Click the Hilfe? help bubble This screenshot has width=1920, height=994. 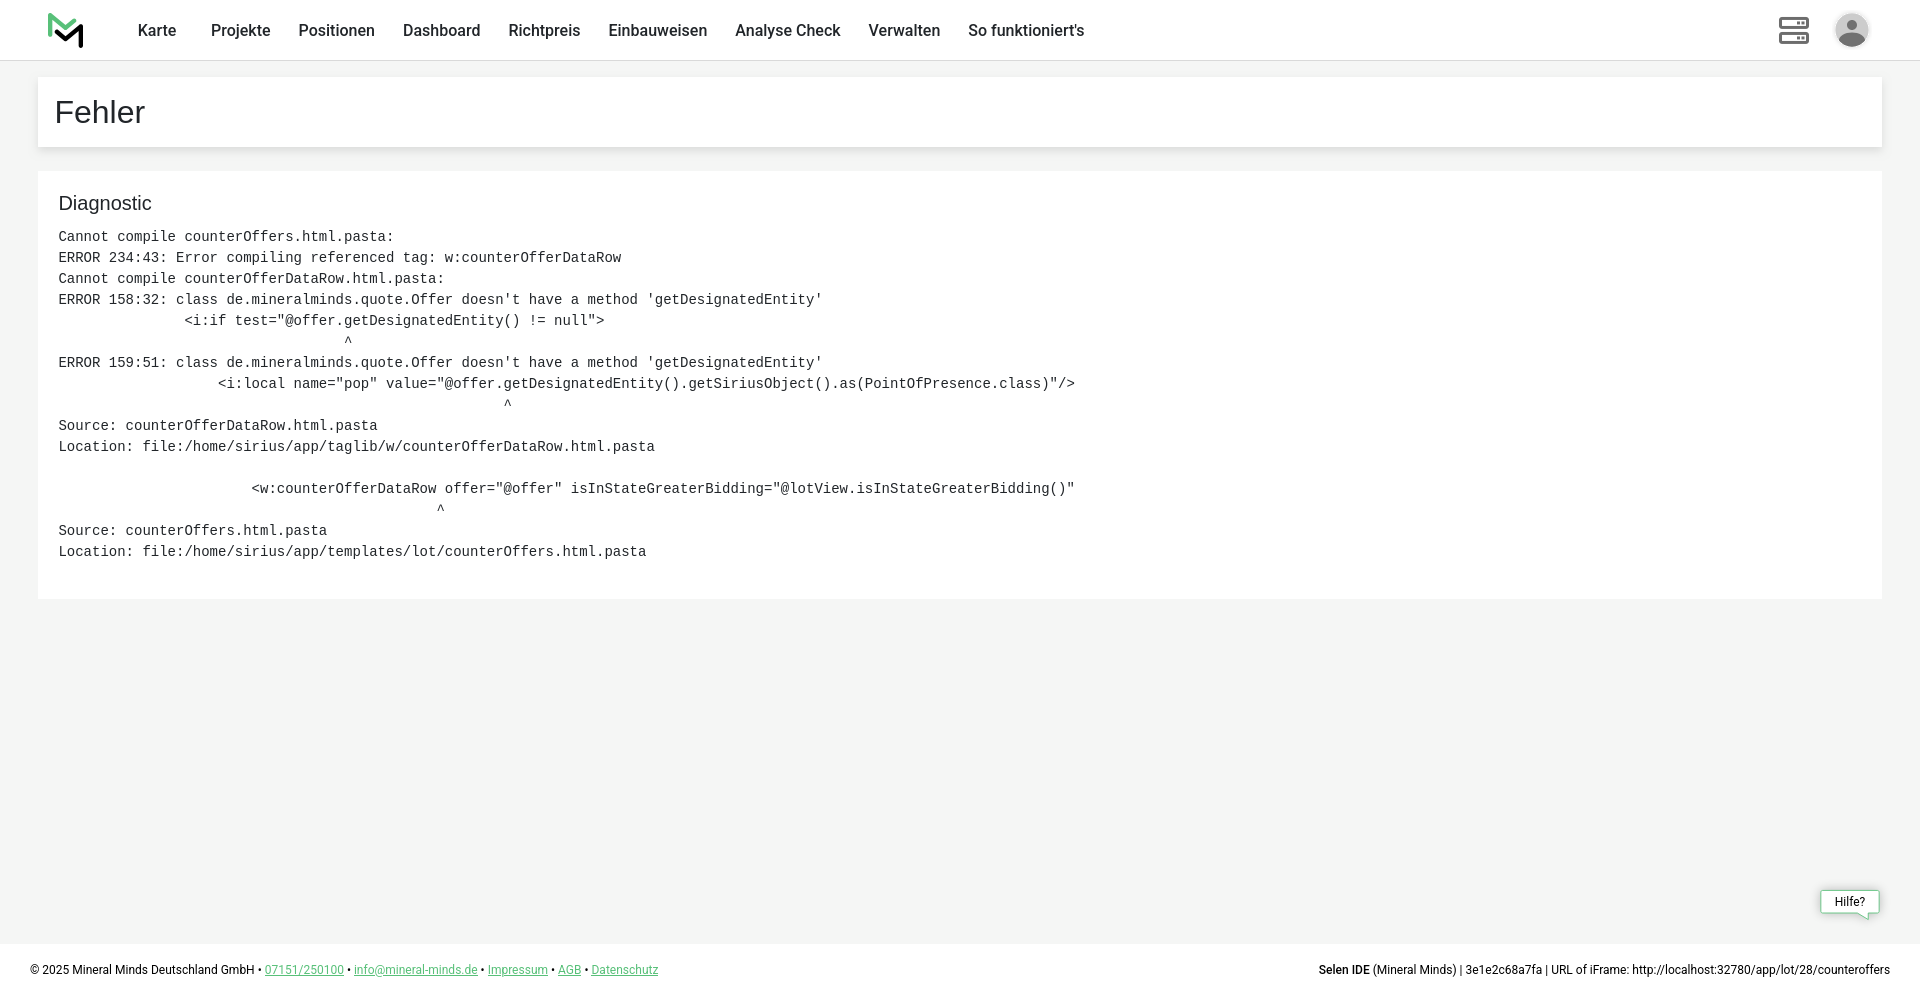(x=1849, y=902)
